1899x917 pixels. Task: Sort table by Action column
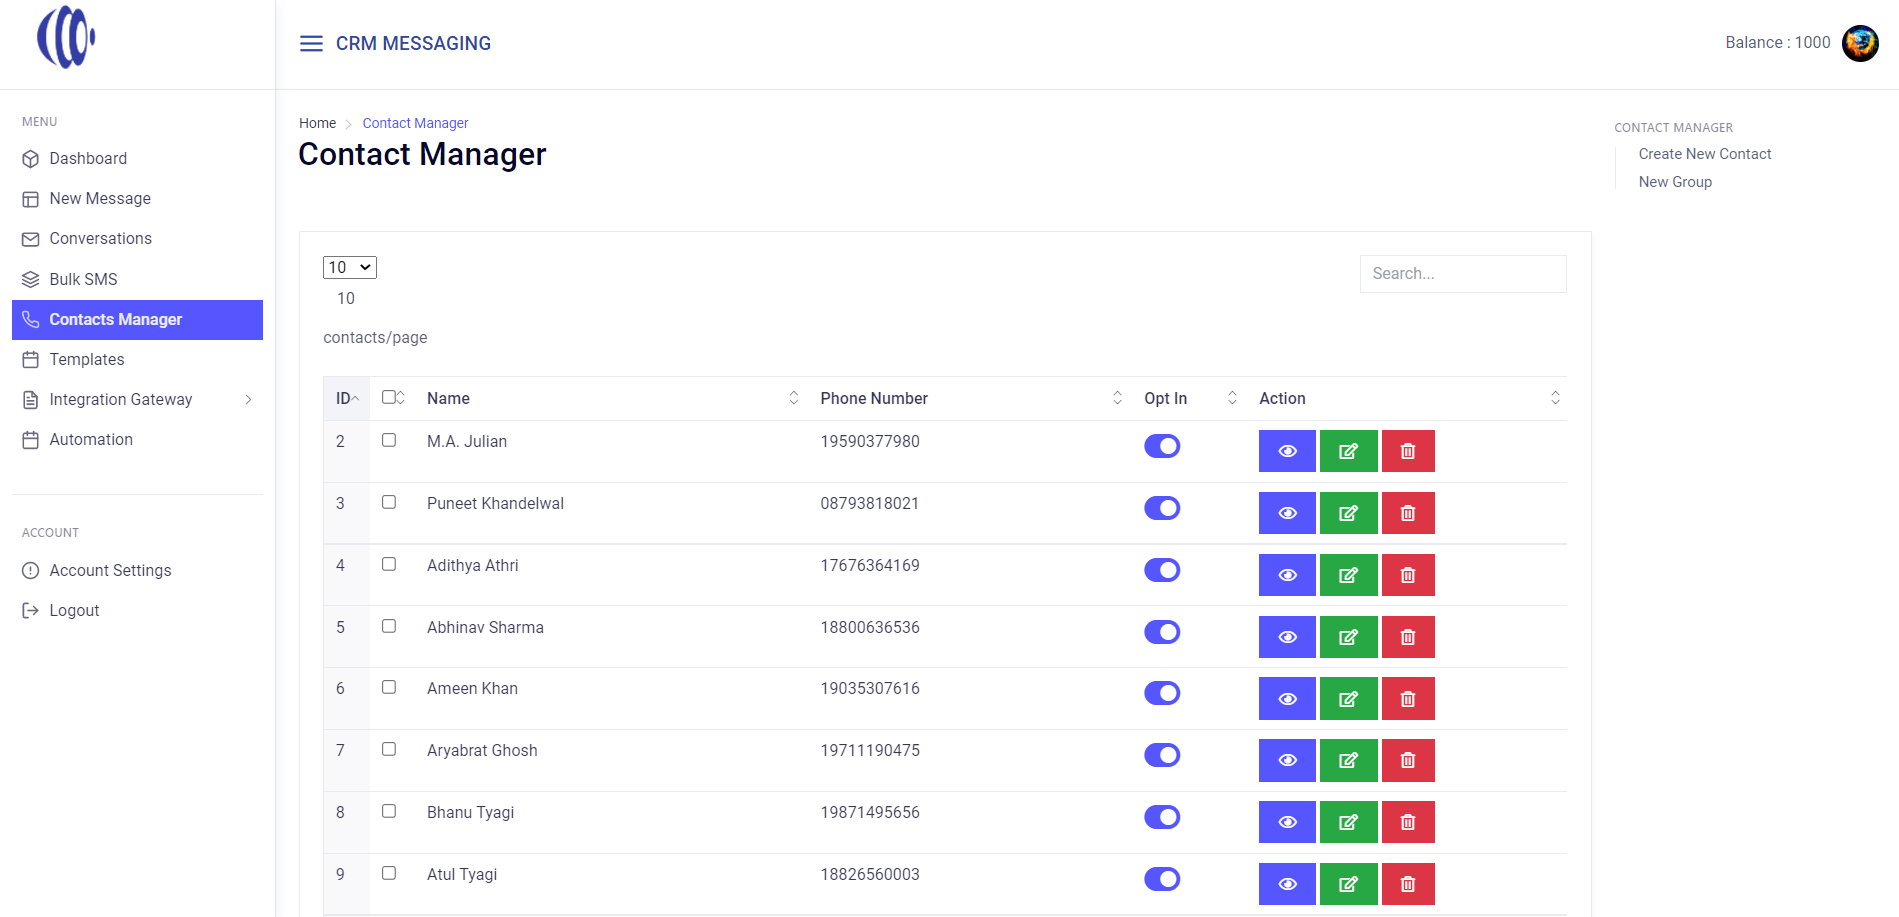point(1407,398)
